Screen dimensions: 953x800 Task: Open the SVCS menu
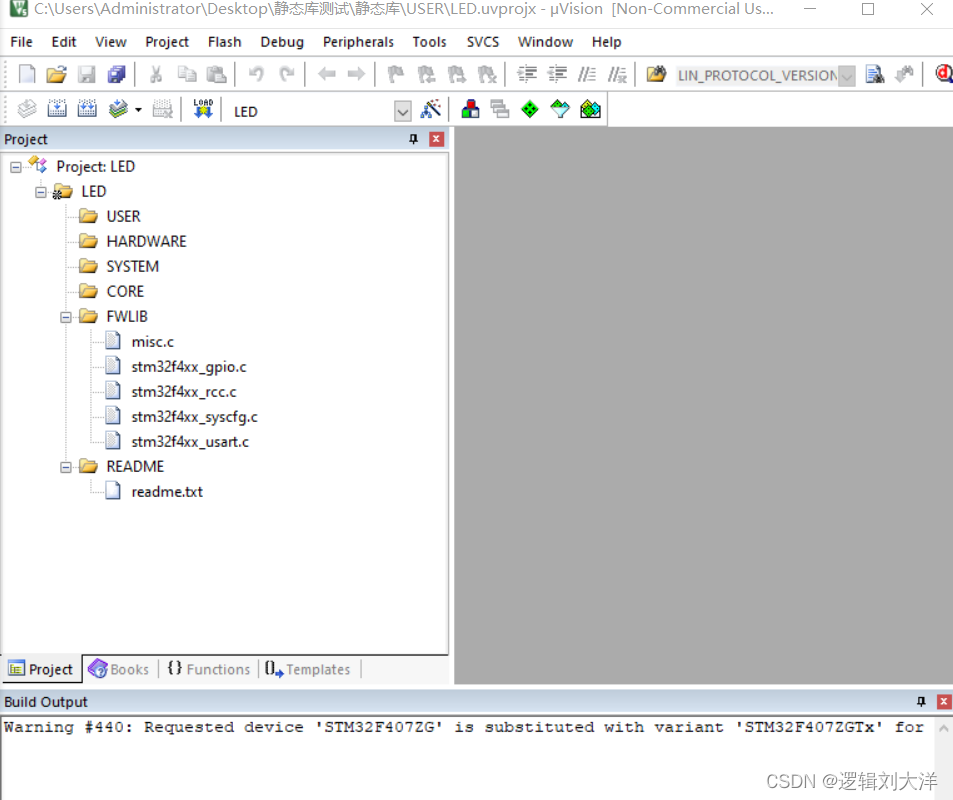point(483,42)
